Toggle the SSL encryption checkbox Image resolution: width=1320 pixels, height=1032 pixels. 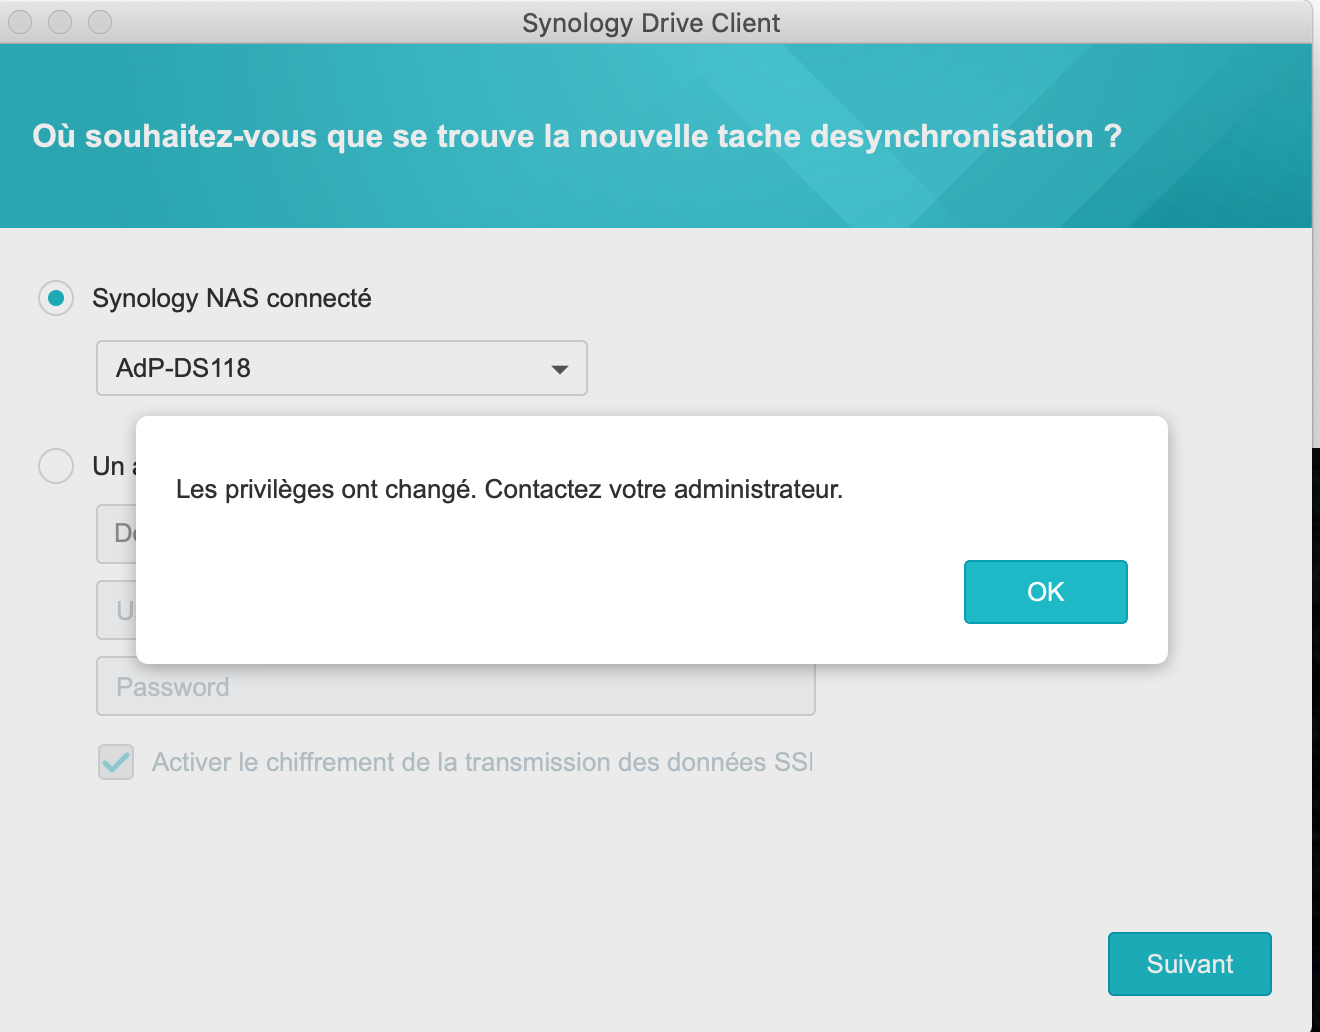click(116, 763)
